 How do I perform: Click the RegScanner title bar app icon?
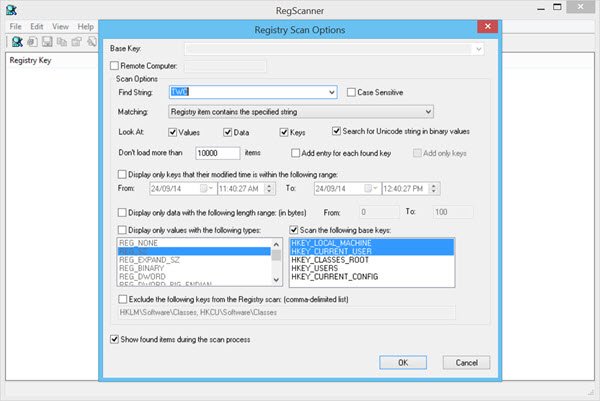pyautogui.click(x=11, y=10)
